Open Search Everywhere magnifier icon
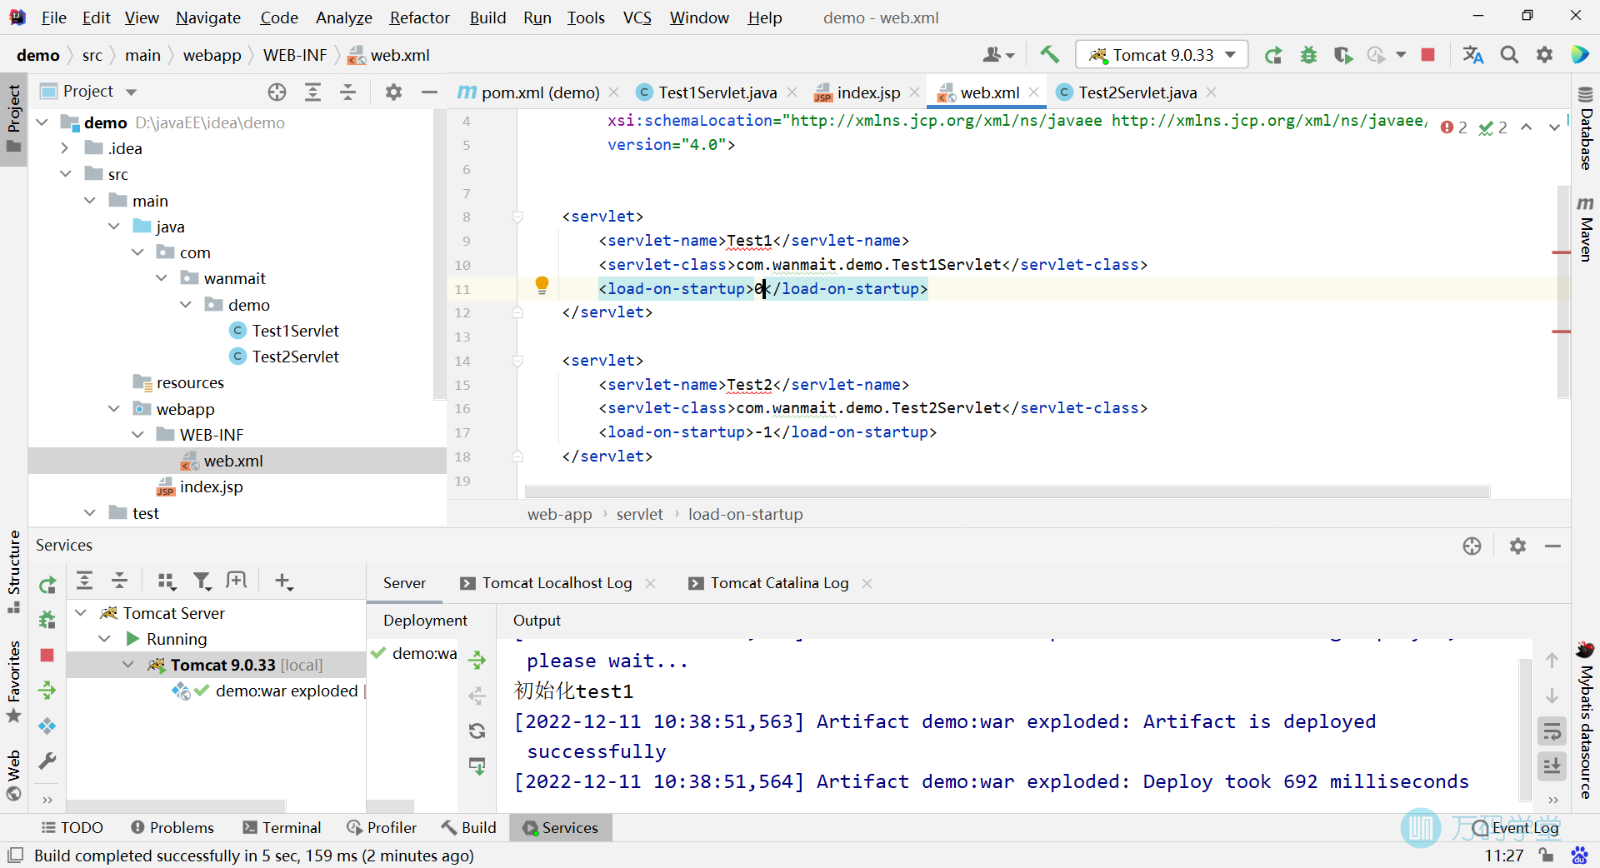 tap(1509, 55)
